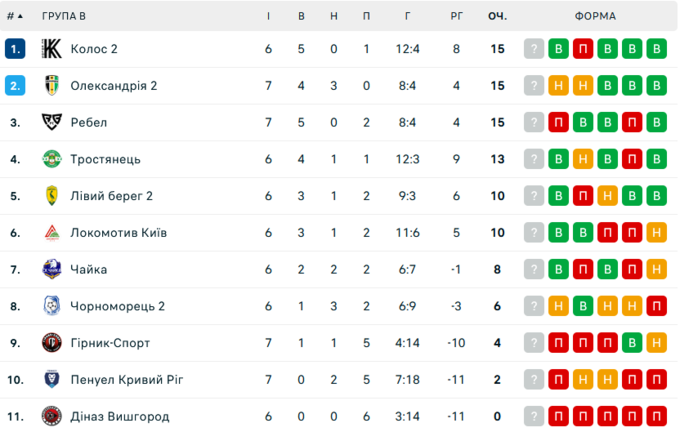680x432 pixels.
Task: Click the Чорноморець 2 team crest
Action: 52,306
